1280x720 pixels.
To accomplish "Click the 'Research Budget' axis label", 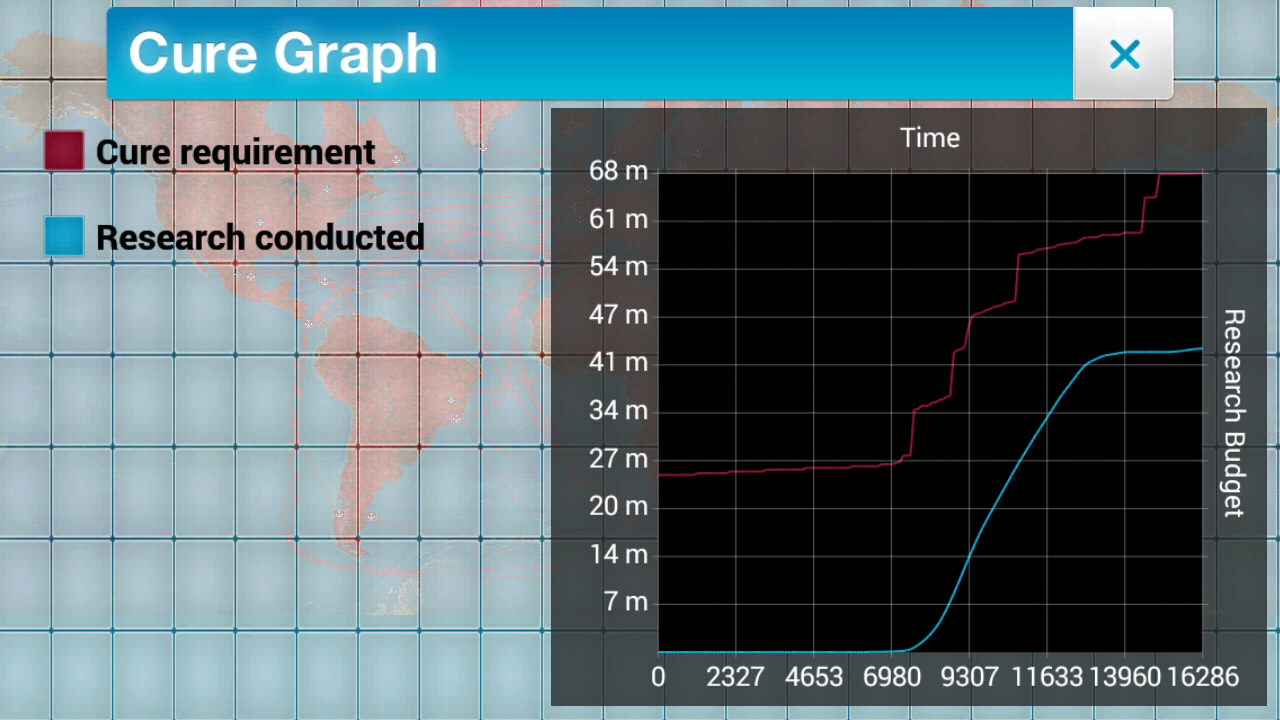I will [1234, 413].
